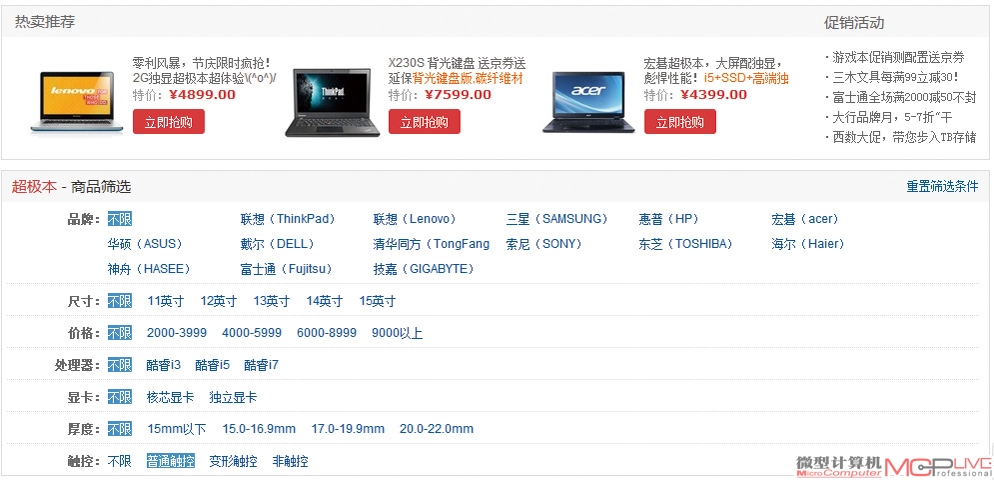Filter by brand 联想（Lenovo）
This screenshot has width=994, height=480.
tap(415, 219)
